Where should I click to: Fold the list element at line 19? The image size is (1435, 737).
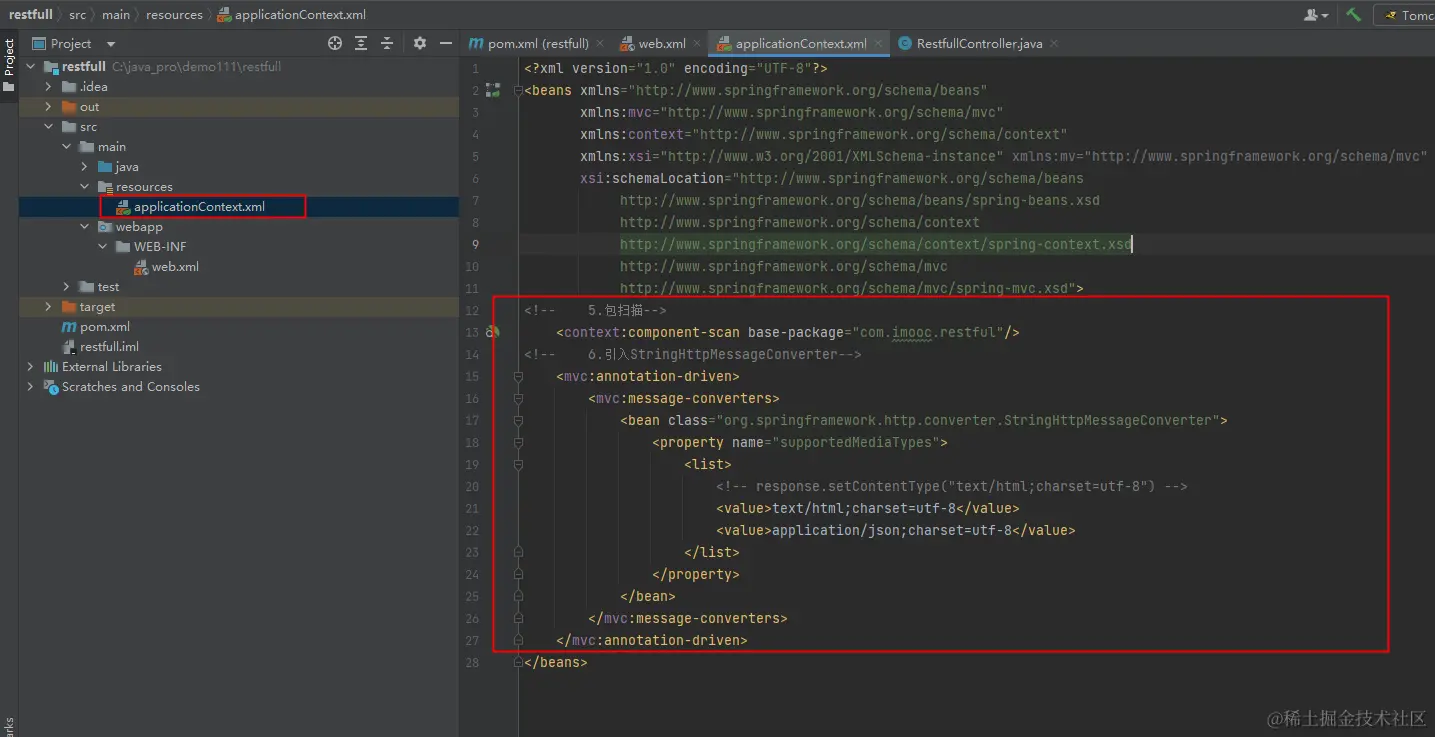coord(518,465)
